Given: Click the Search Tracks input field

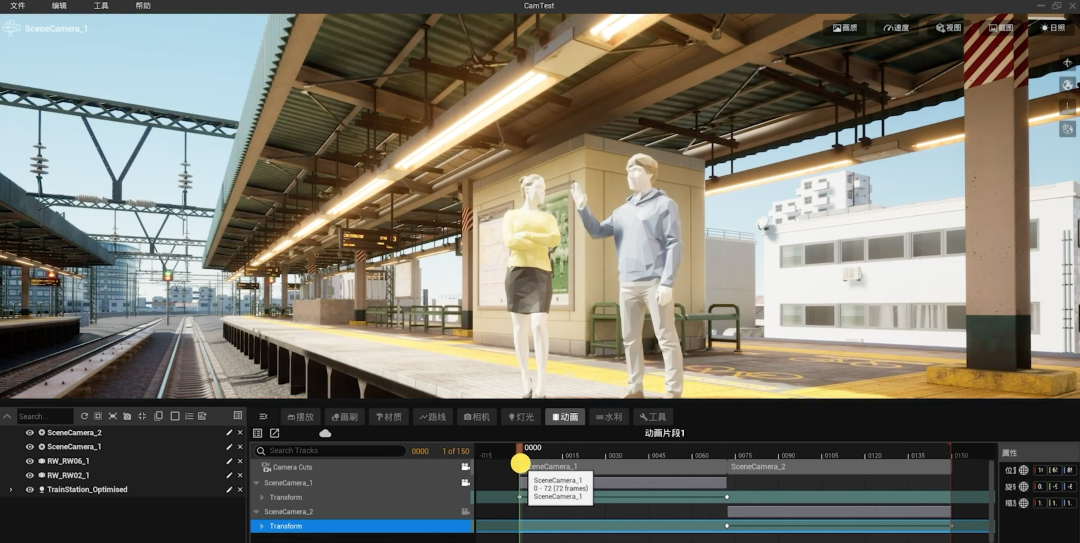Looking at the screenshot, I should click(330, 451).
